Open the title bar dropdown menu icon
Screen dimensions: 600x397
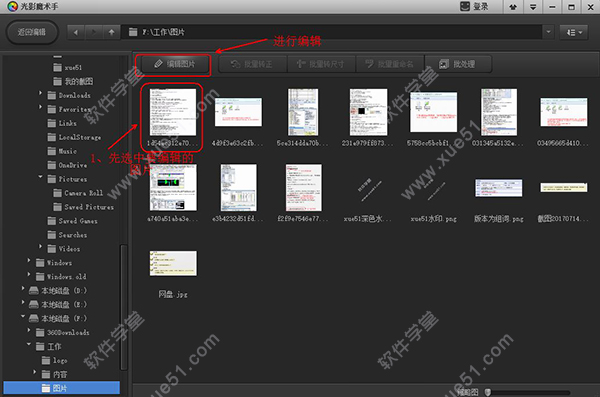[533, 7]
